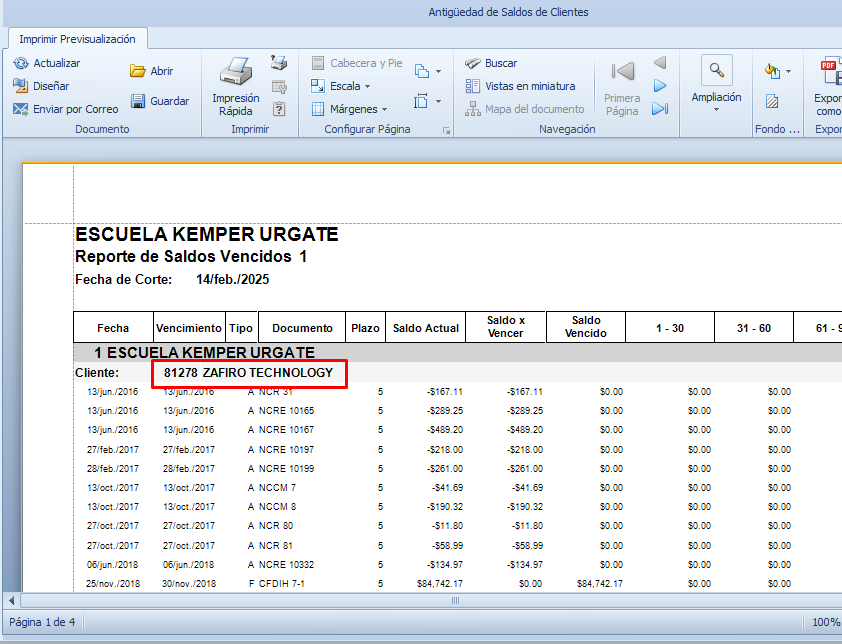This screenshot has height=644, width=842.
Task: Select the Imprimir Previsualización tab
Action: click(x=77, y=39)
